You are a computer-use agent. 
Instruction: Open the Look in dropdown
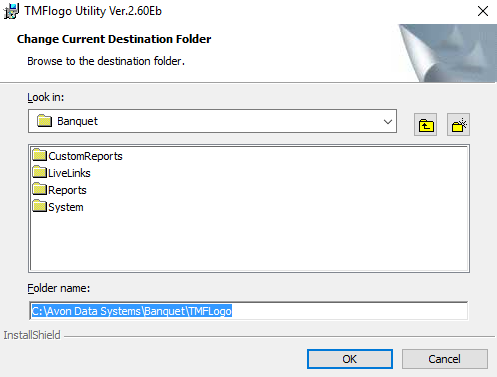(x=387, y=121)
